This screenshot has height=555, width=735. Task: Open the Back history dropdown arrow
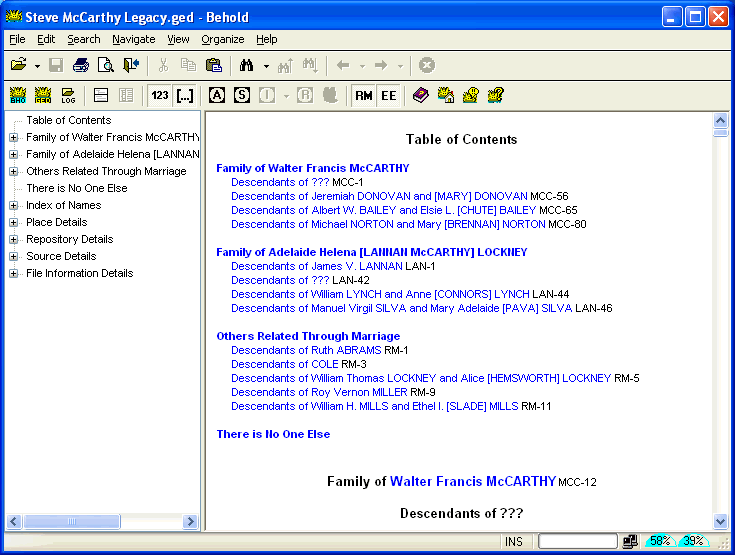point(362,66)
